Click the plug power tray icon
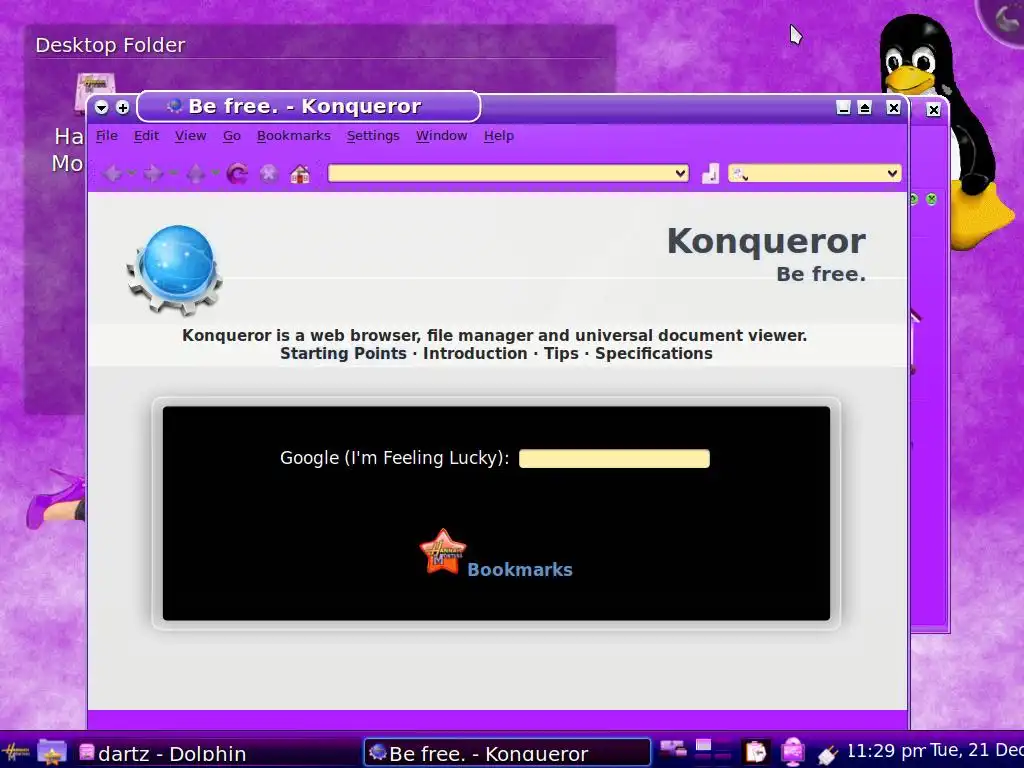 tap(827, 754)
